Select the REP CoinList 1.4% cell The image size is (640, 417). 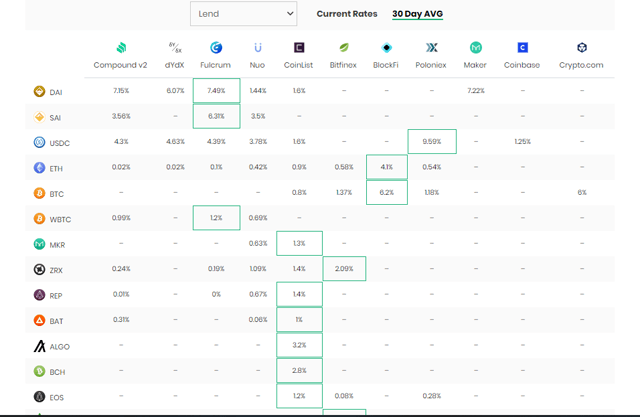(299, 294)
